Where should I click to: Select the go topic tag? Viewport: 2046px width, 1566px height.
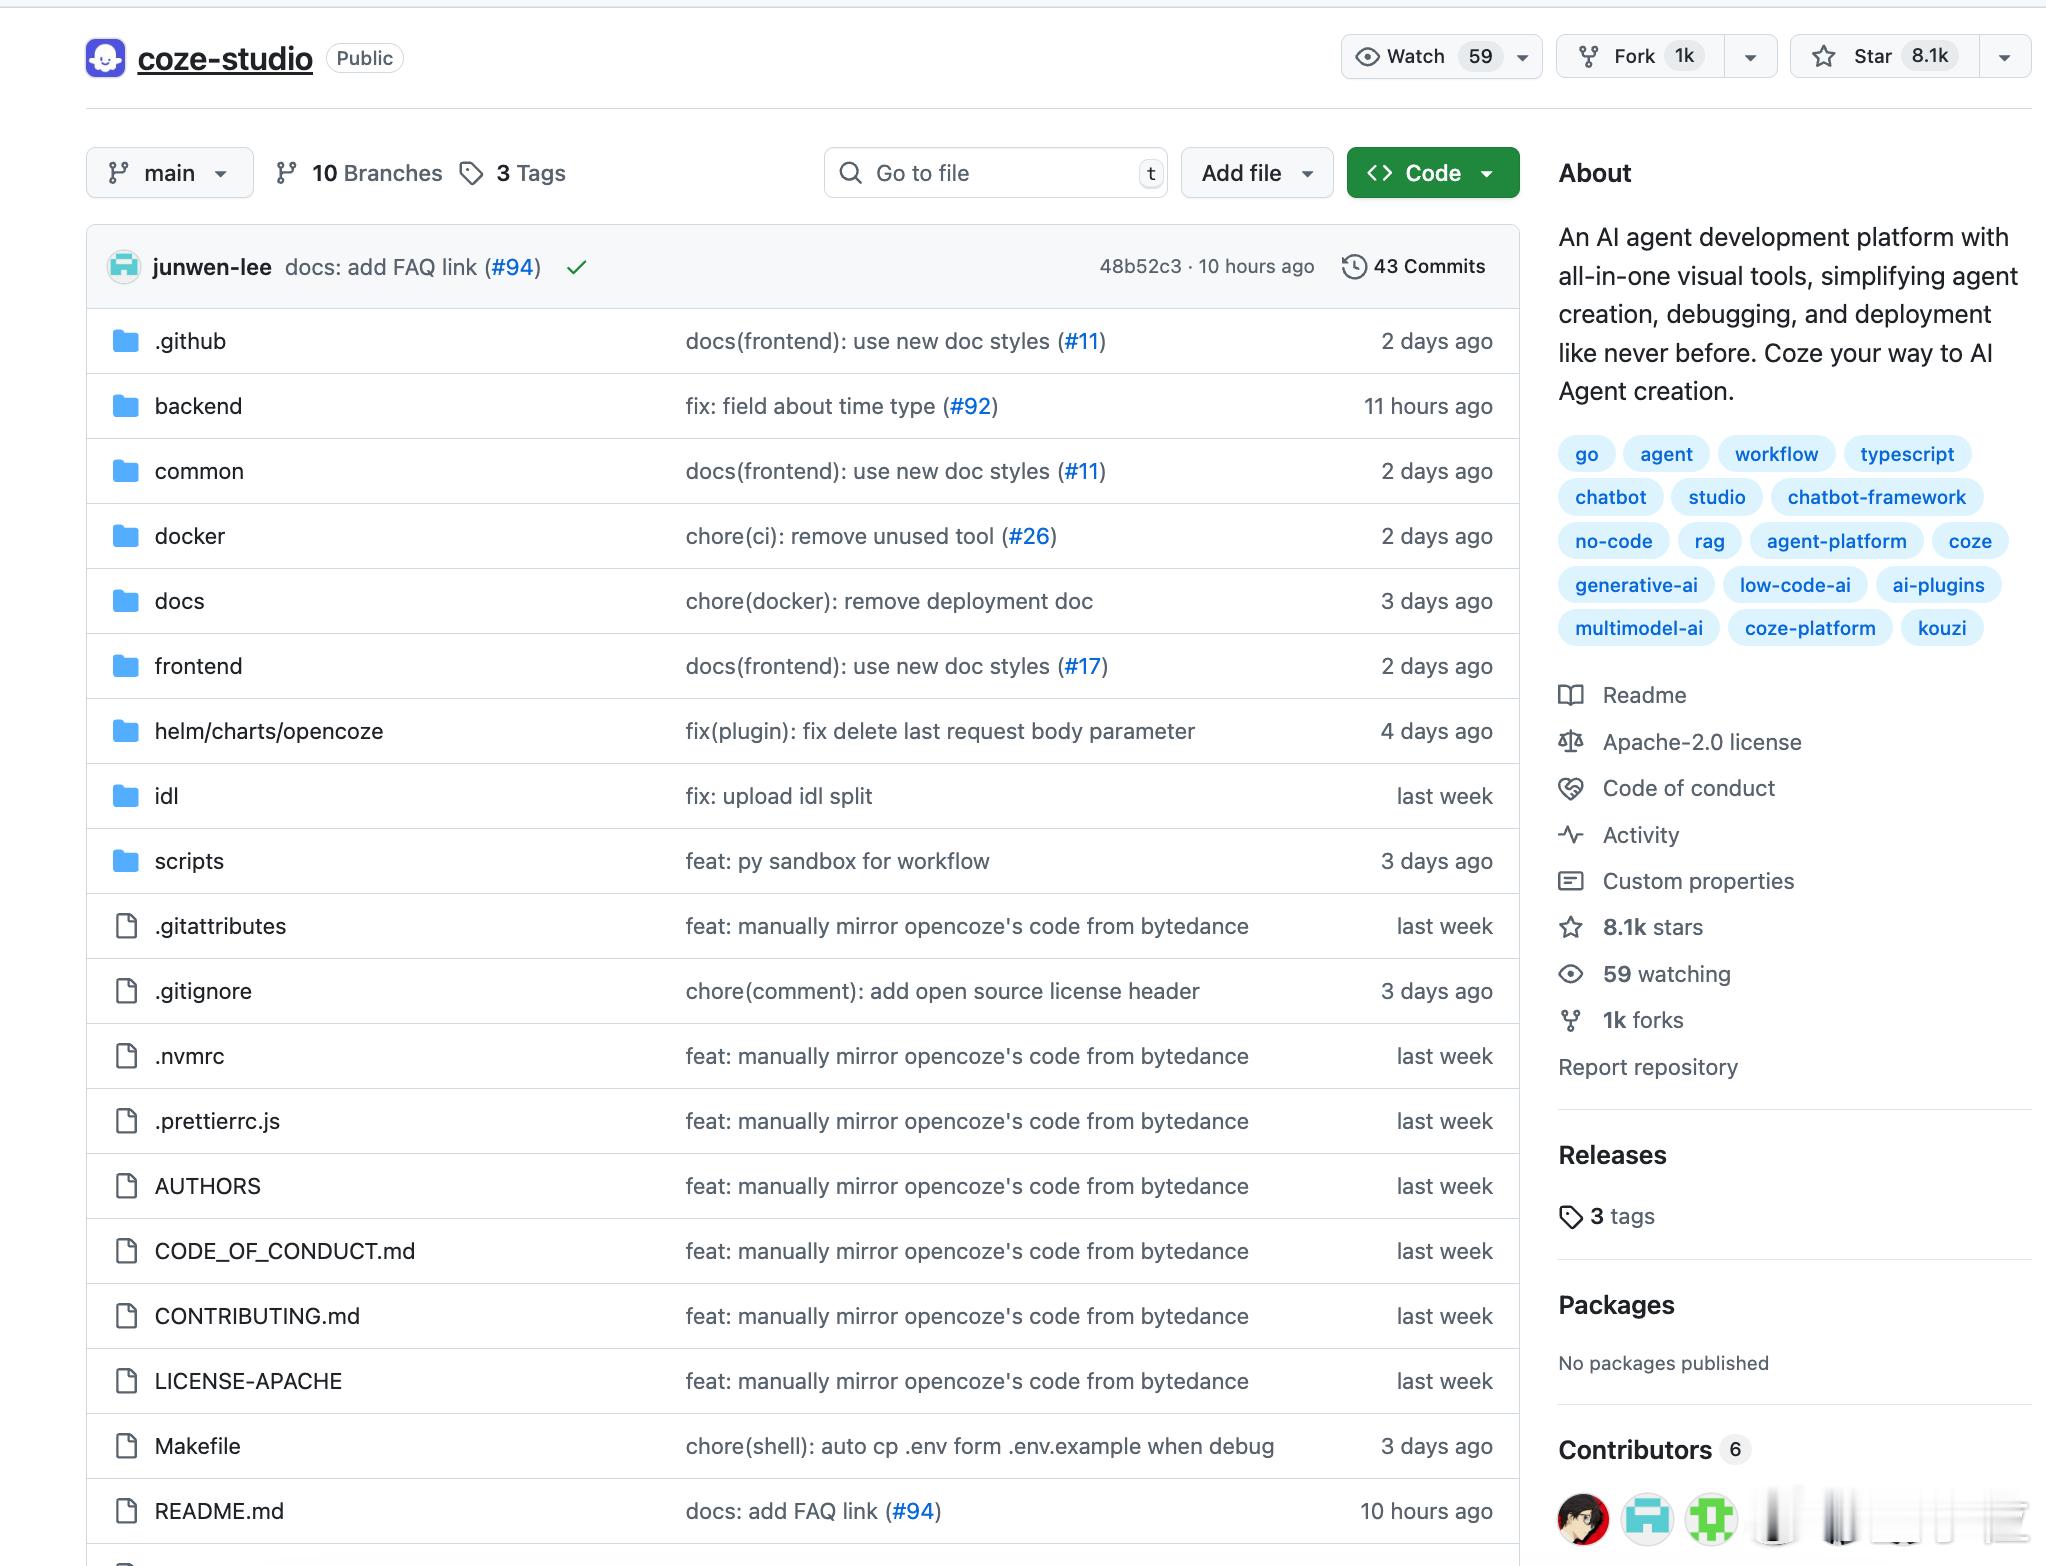coord(1586,454)
